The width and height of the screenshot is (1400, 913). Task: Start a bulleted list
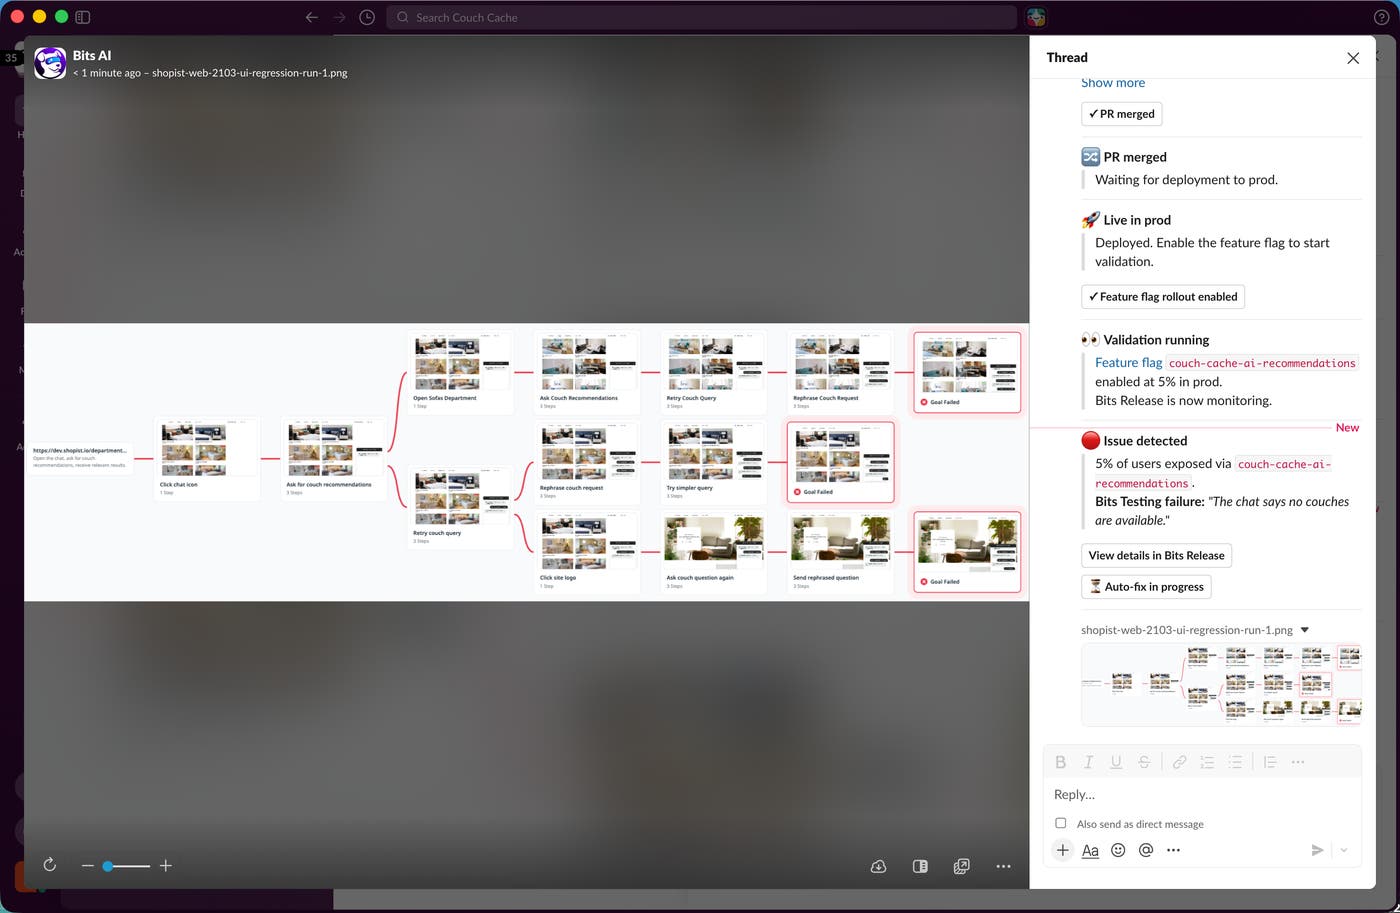point(1235,762)
